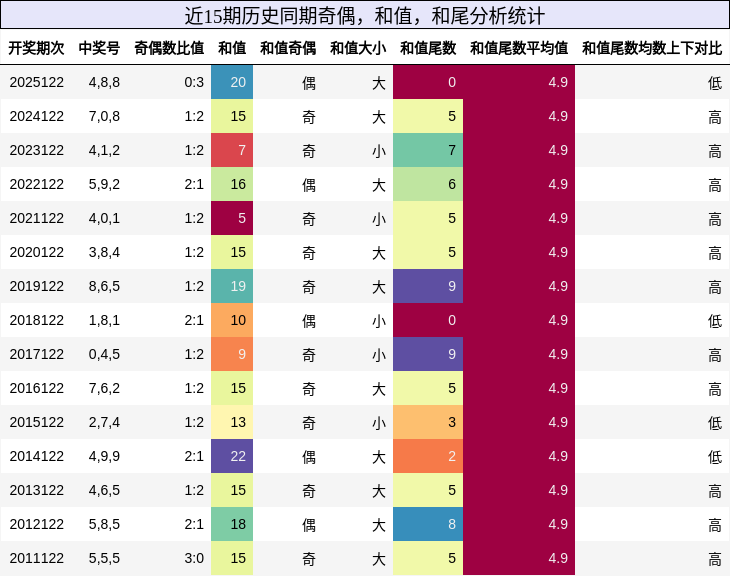
Task: Click the sum tail 3 in row 2015122
Action: 428,422
